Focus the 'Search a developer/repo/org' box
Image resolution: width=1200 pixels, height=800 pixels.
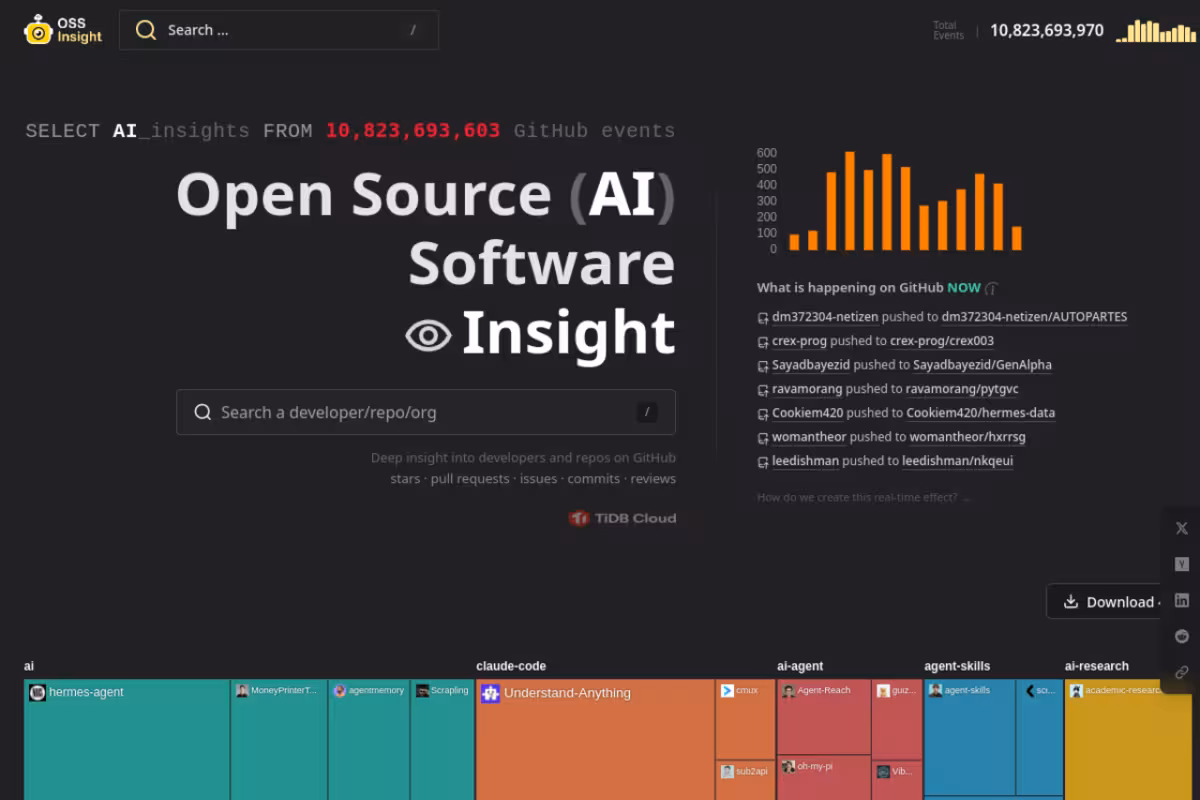coord(426,412)
